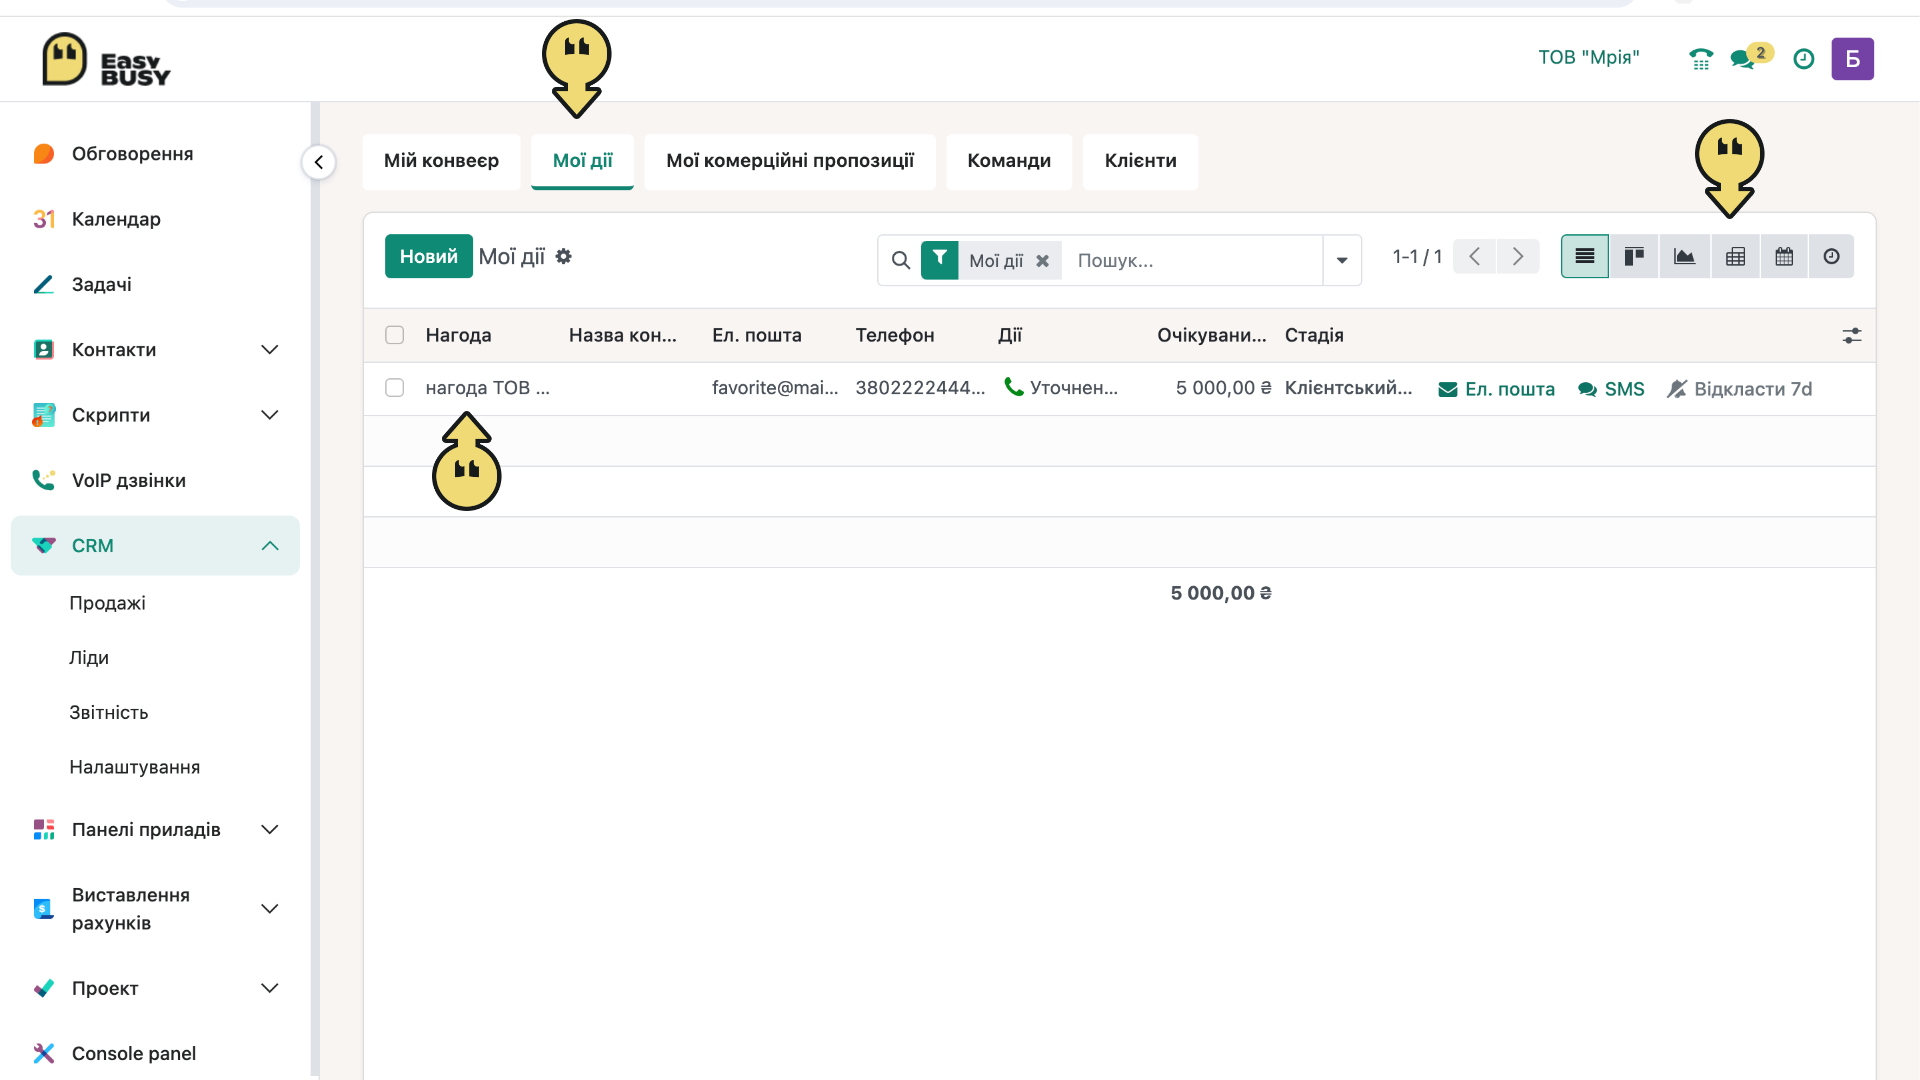Open optional columns adjust icon
The width and height of the screenshot is (1920, 1080).
coord(1852,336)
